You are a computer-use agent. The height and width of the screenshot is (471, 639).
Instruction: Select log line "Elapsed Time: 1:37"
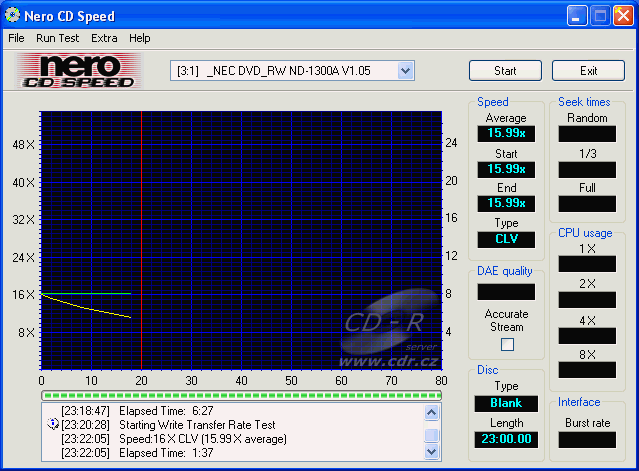coord(166,453)
